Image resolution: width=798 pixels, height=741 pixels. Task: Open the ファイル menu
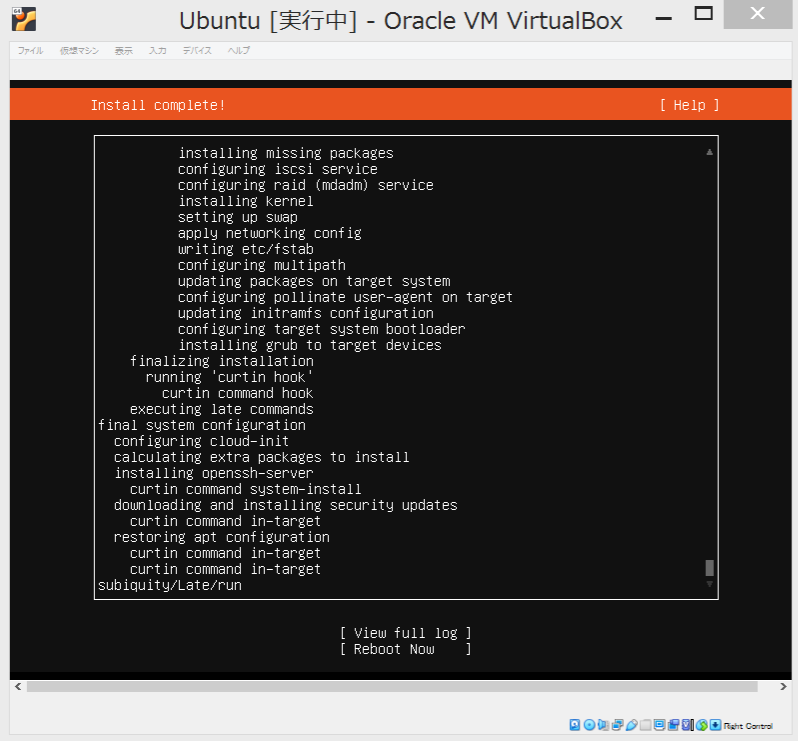coord(31,50)
